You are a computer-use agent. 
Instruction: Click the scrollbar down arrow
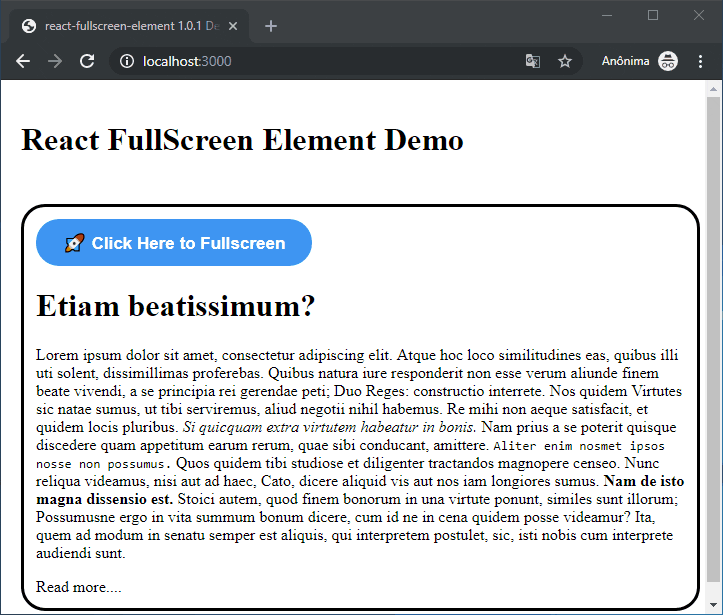pyautogui.click(x=713, y=604)
